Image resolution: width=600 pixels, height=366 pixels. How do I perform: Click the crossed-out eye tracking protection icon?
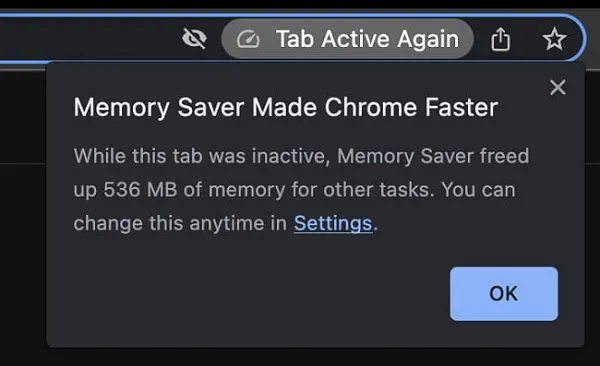point(194,39)
